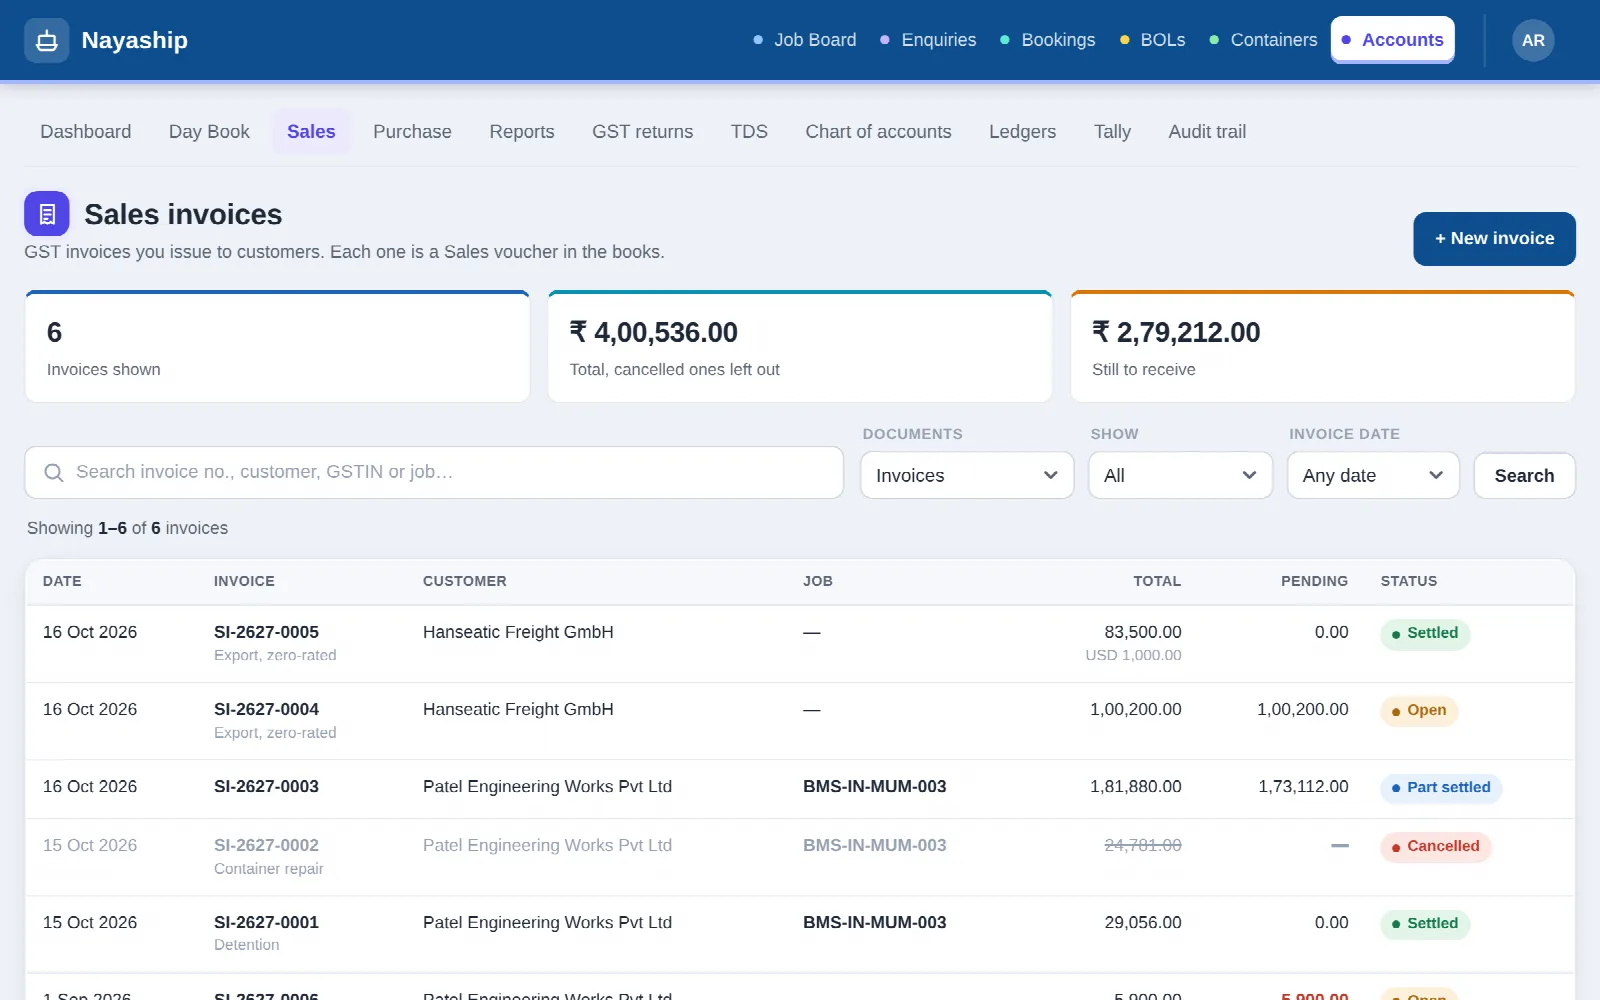The image size is (1600, 1000).
Task: Click the Sales invoices document icon
Action: (46, 214)
